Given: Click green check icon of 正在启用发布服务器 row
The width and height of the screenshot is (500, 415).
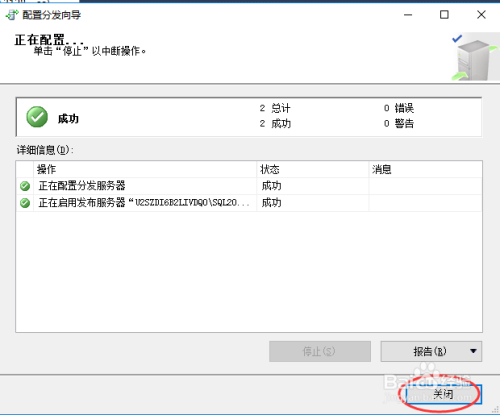Looking at the screenshot, I should click(25, 202).
